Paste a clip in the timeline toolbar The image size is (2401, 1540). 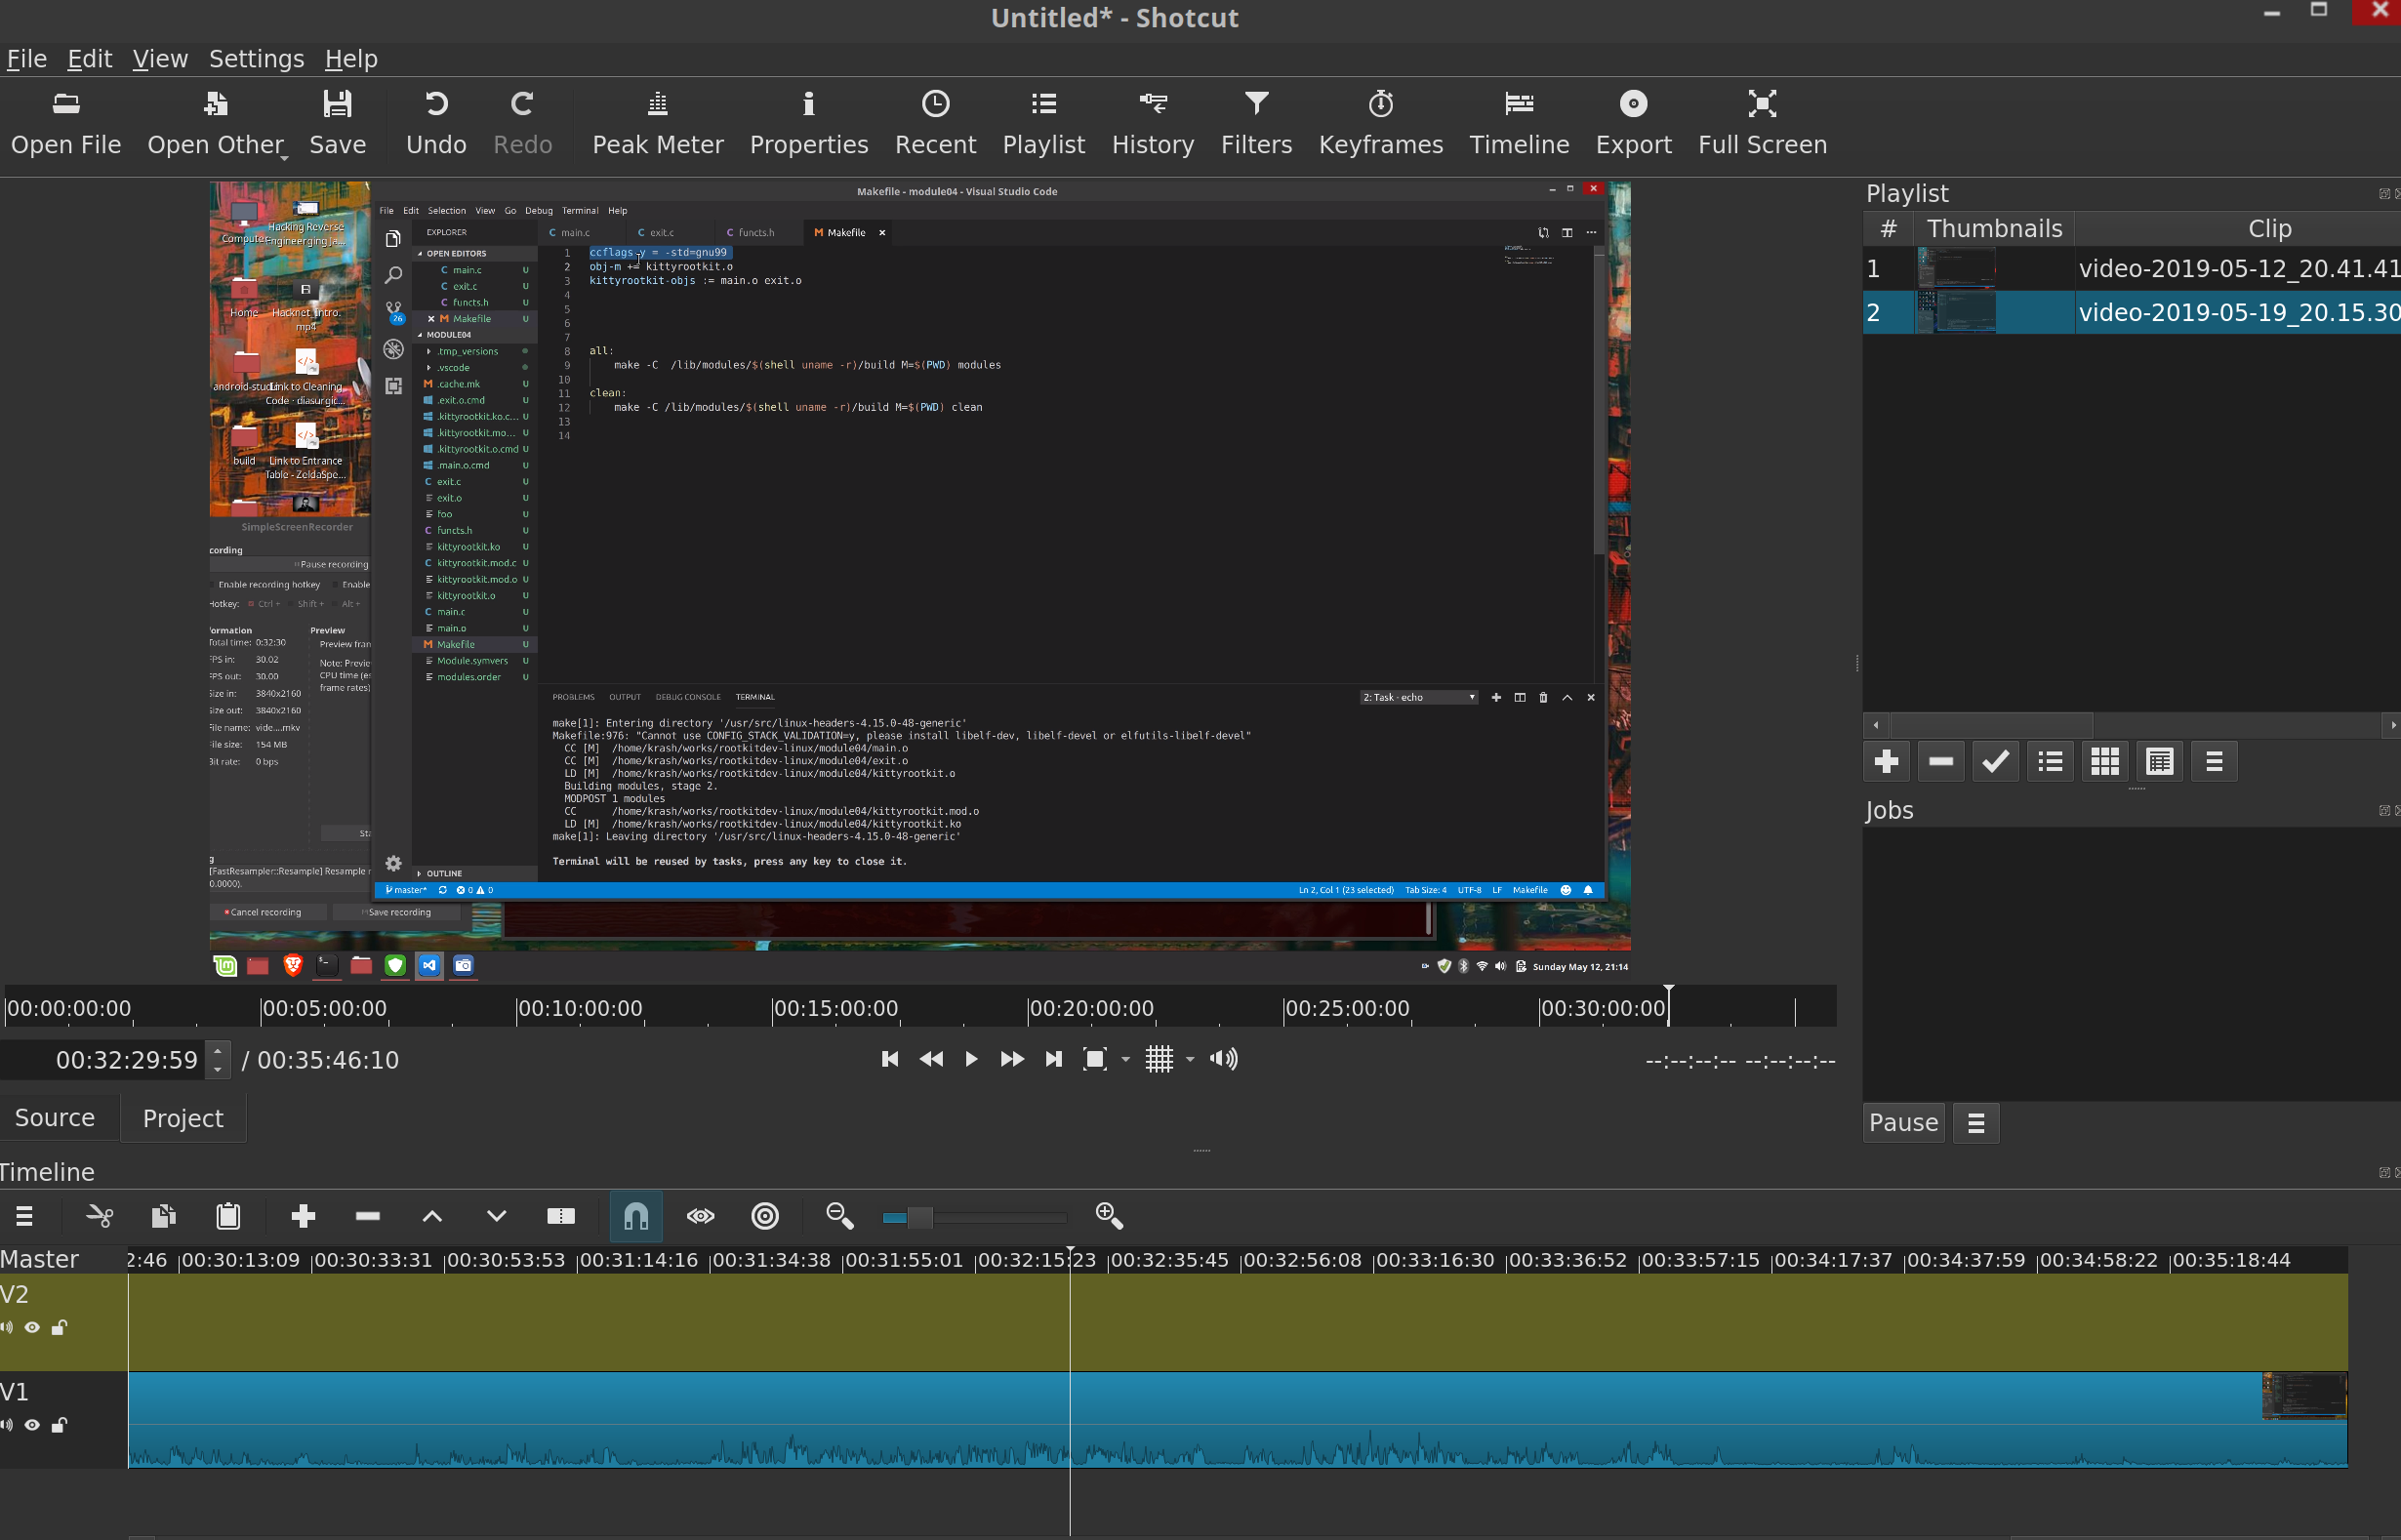tap(227, 1216)
